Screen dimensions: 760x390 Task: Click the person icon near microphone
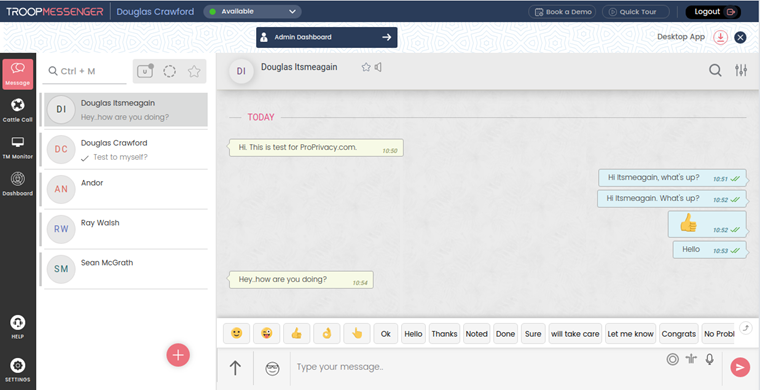[691, 359]
